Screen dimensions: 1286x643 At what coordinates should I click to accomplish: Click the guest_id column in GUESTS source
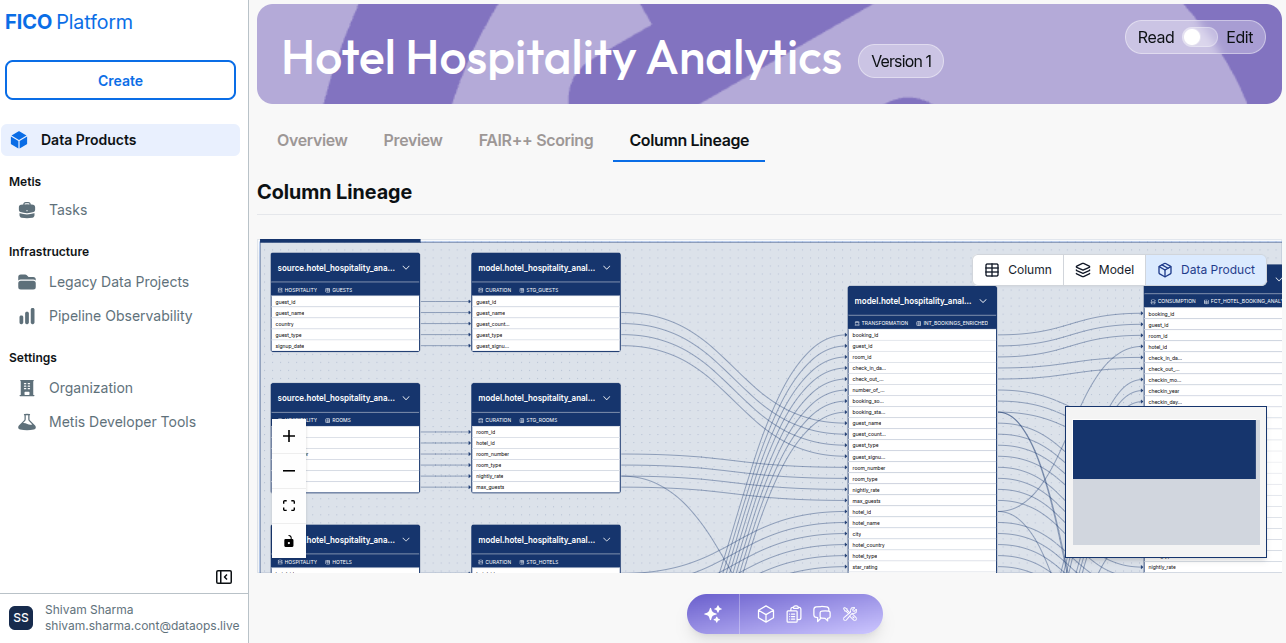coord(345,301)
